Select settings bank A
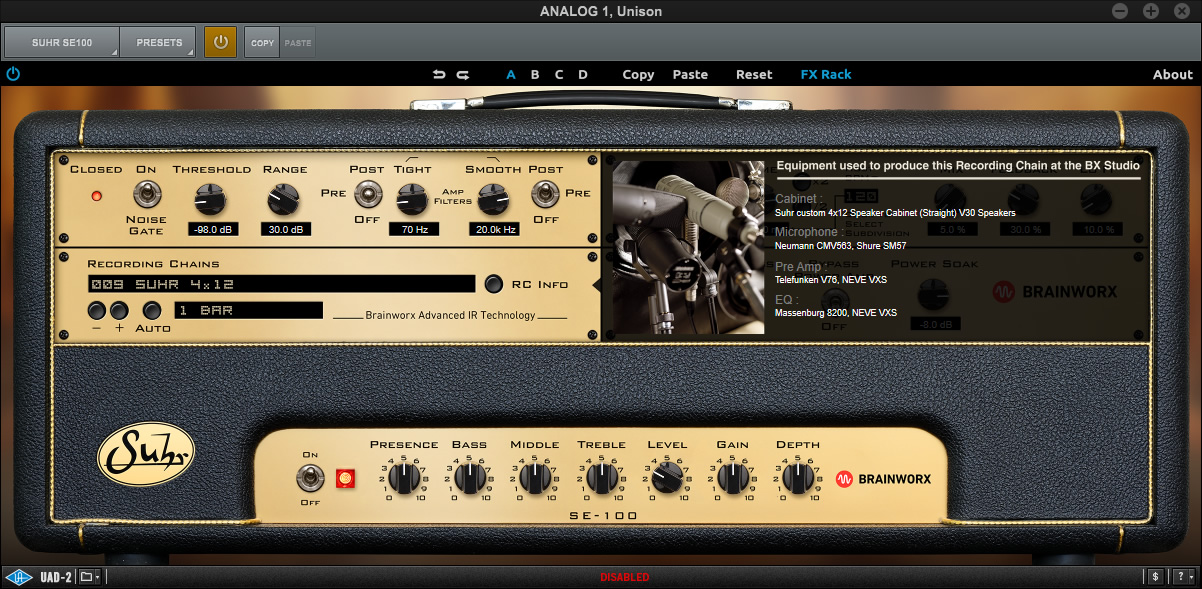This screenshot has height=589, width=1202. pos(511,75)
